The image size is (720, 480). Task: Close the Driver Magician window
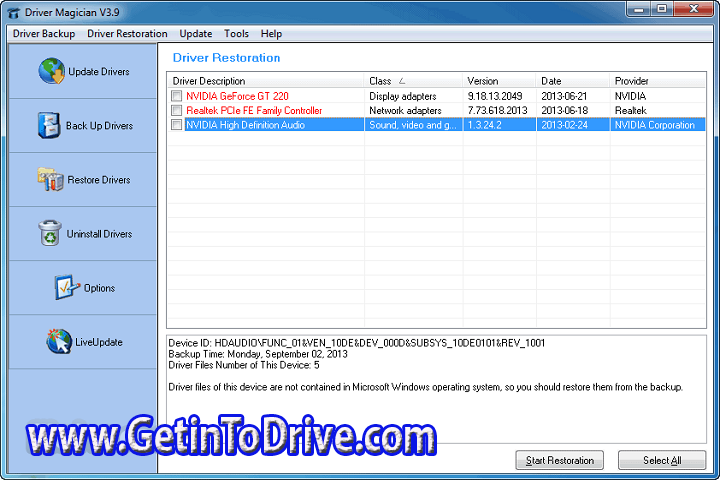[x=694, y=9]
